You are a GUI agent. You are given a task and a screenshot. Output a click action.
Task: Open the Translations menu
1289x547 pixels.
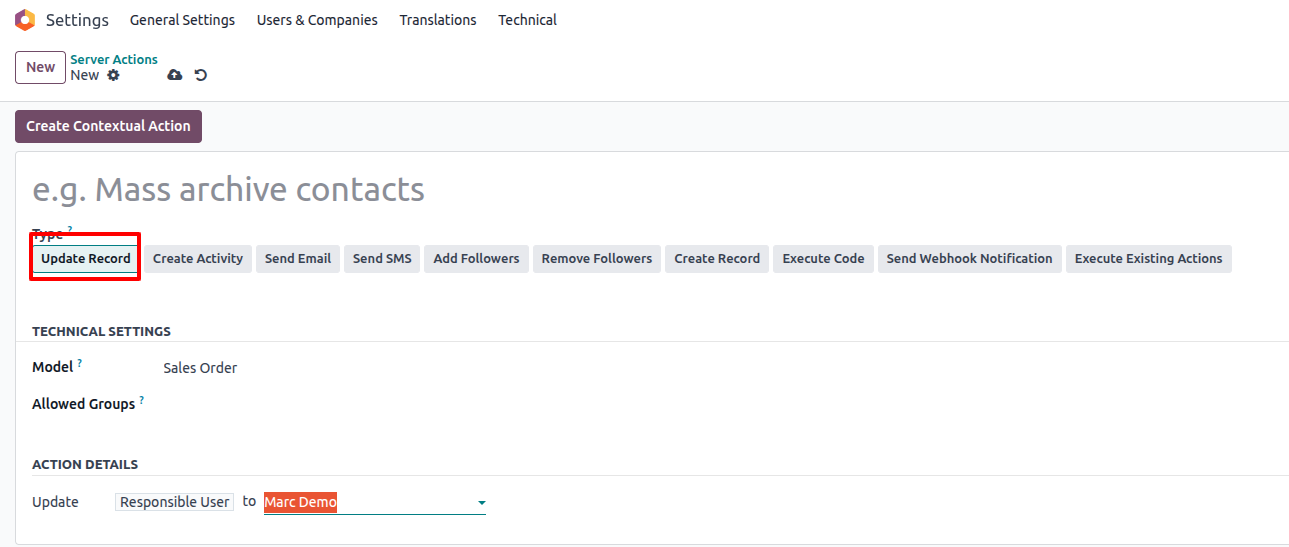tap(438, 20)
